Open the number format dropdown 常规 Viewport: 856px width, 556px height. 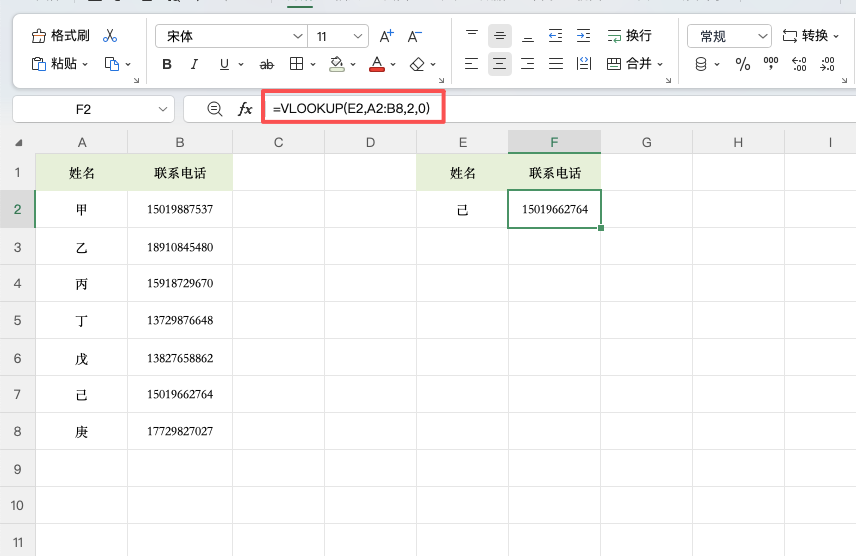pos(729,37)
